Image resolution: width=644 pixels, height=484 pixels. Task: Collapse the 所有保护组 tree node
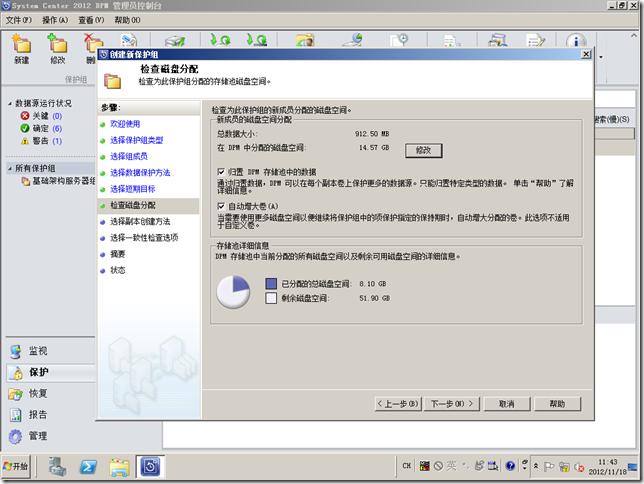tap(10, 168)
